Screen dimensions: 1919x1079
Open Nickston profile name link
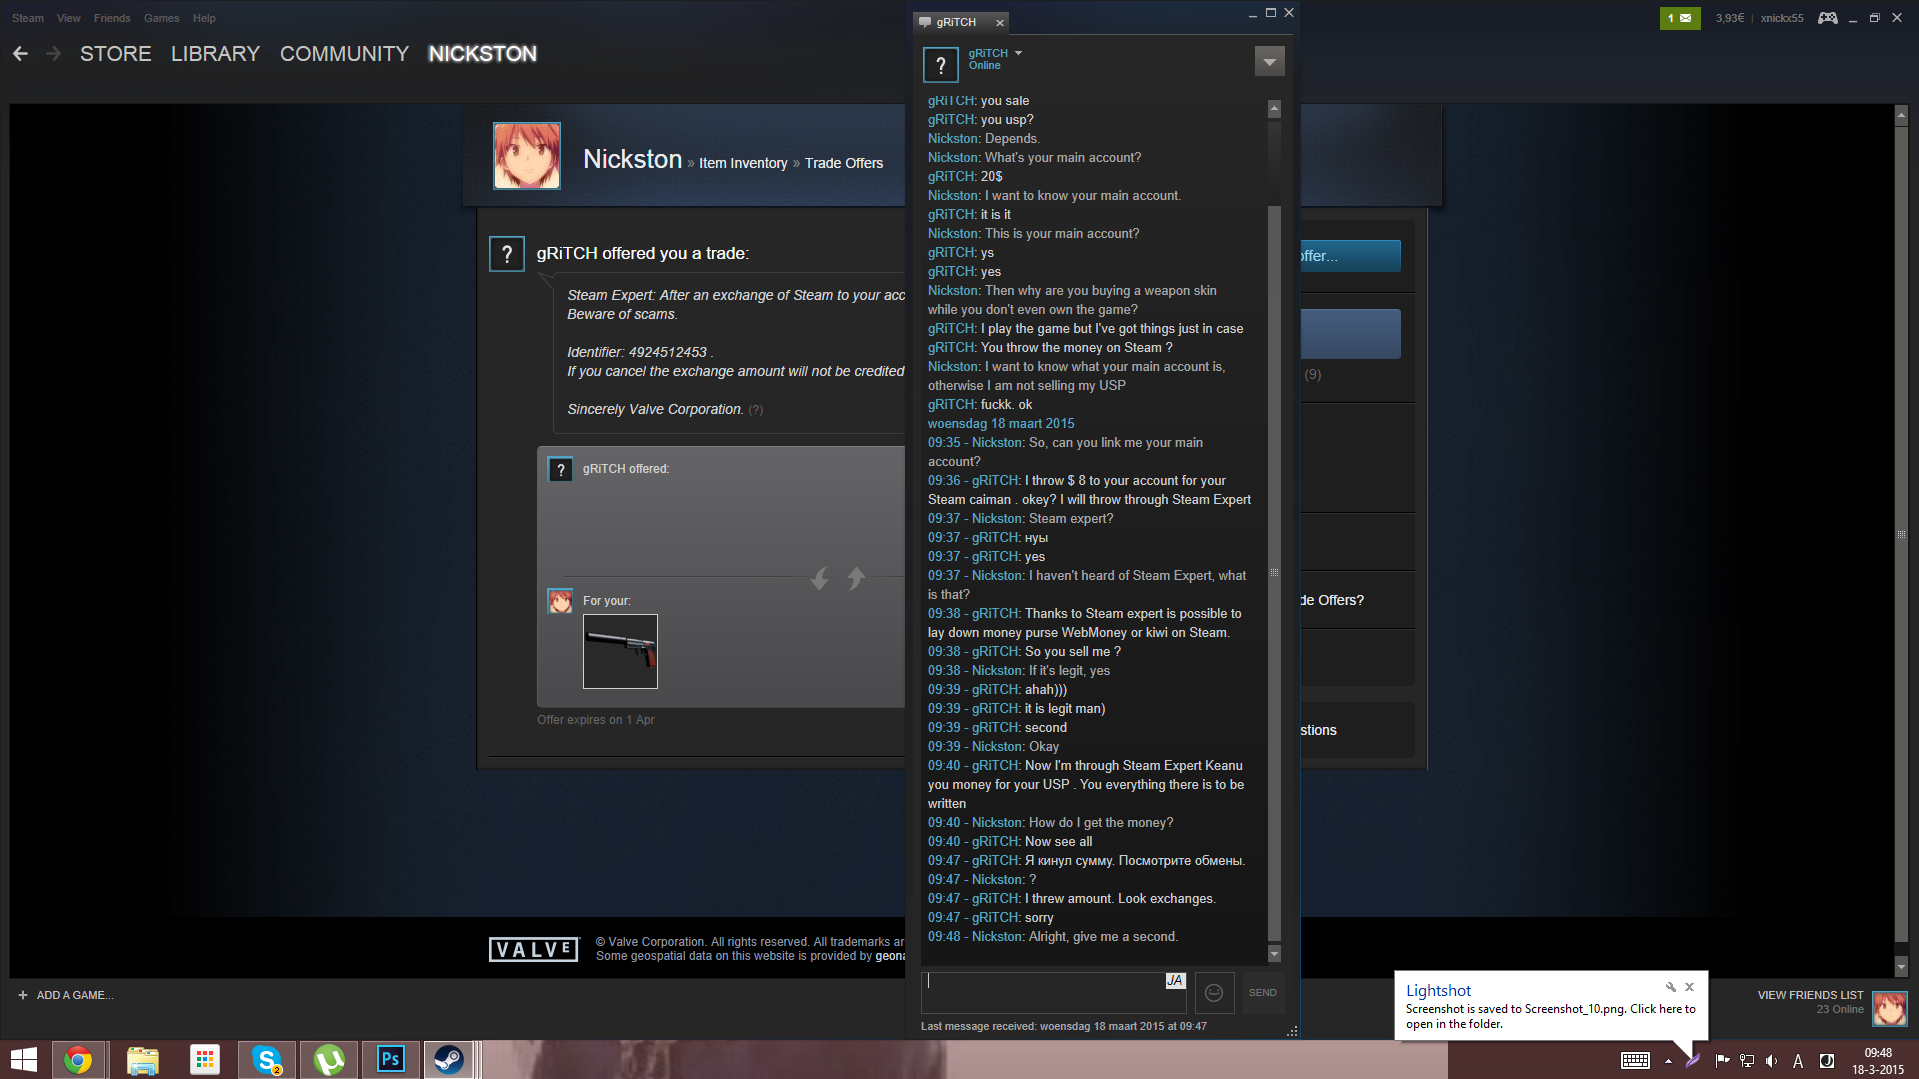click(x=632, y=159)
